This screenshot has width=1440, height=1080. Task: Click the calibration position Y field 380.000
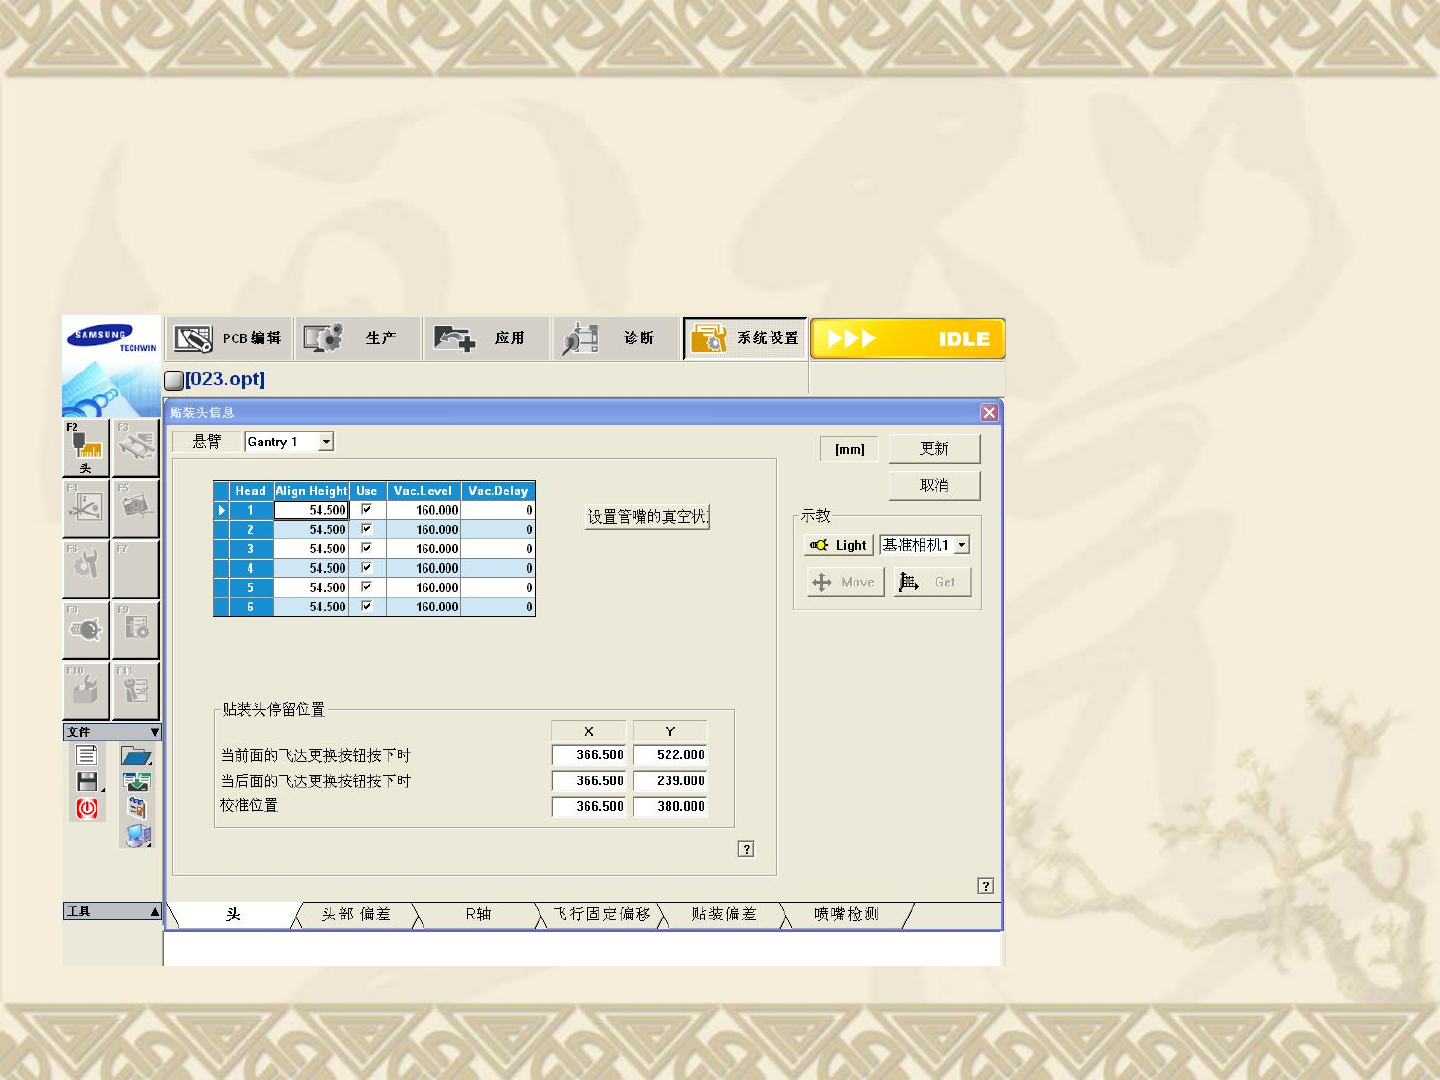click(670, 807)
